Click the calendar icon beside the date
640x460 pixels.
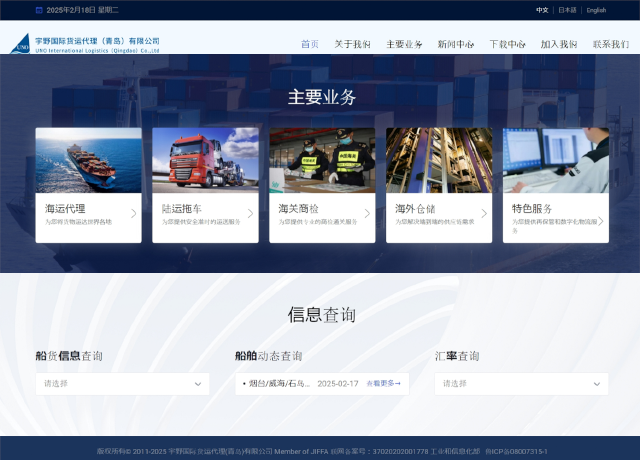click(x=39, y=10)
